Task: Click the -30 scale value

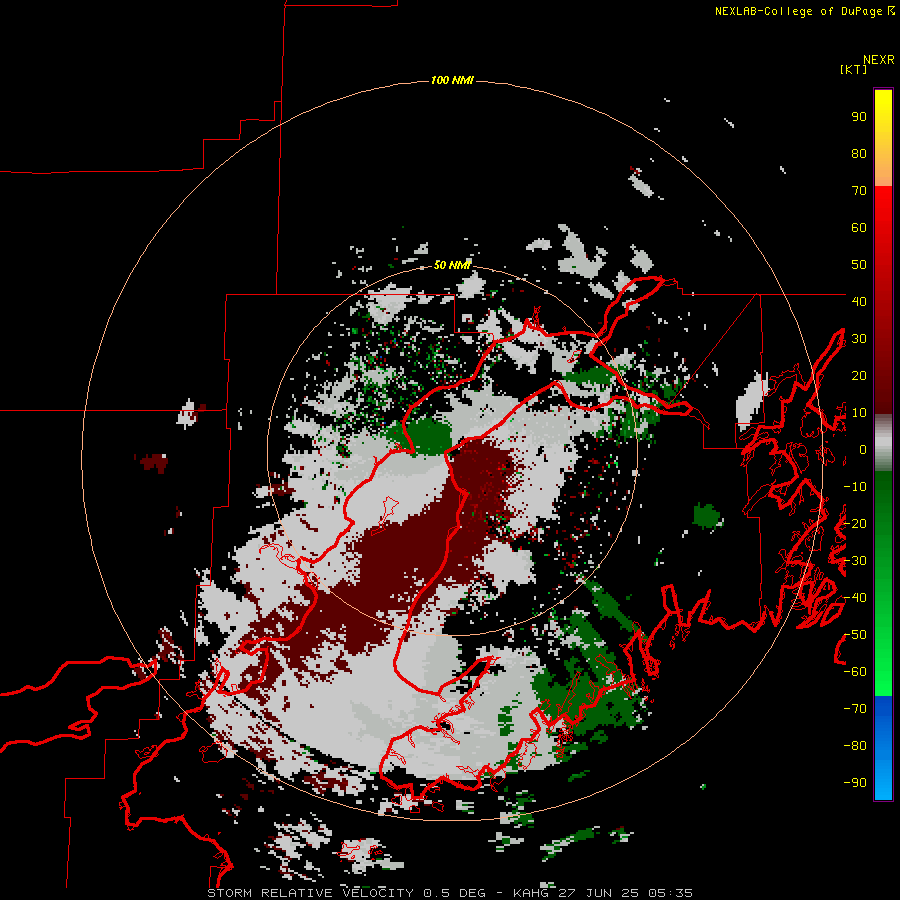Action: coord(855,561)
